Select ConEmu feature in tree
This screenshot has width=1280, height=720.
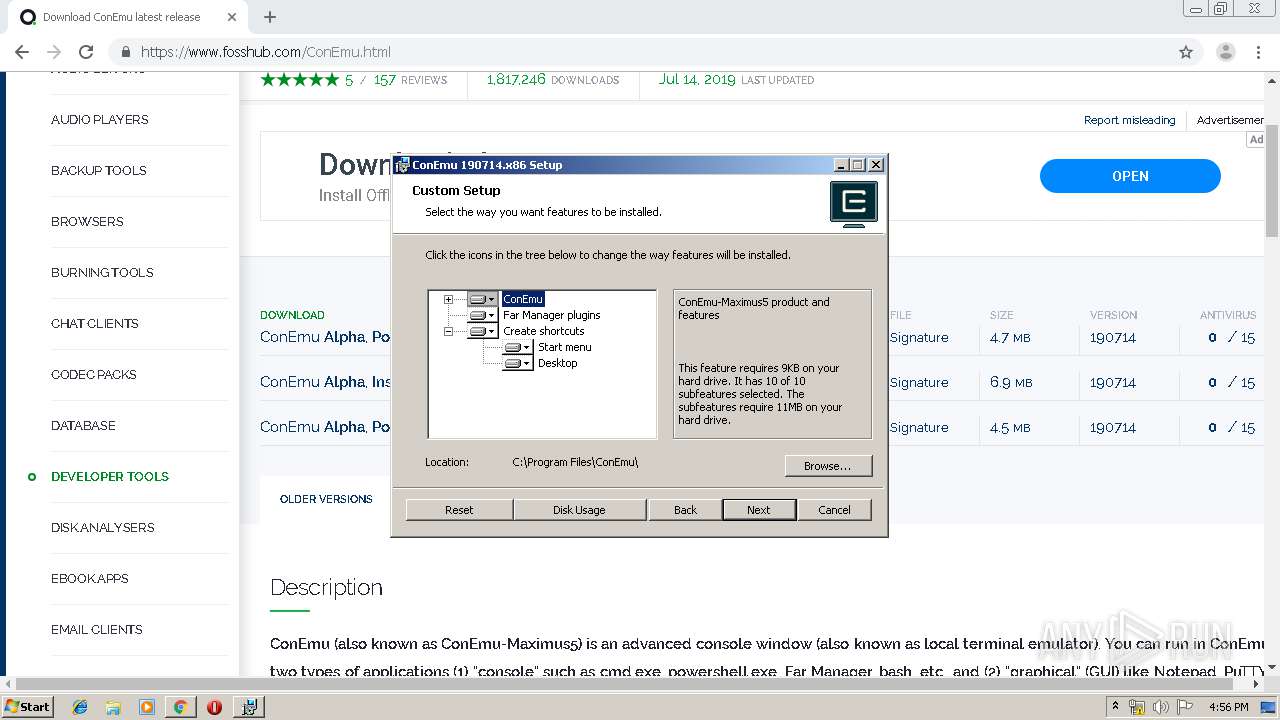point(523,299)
